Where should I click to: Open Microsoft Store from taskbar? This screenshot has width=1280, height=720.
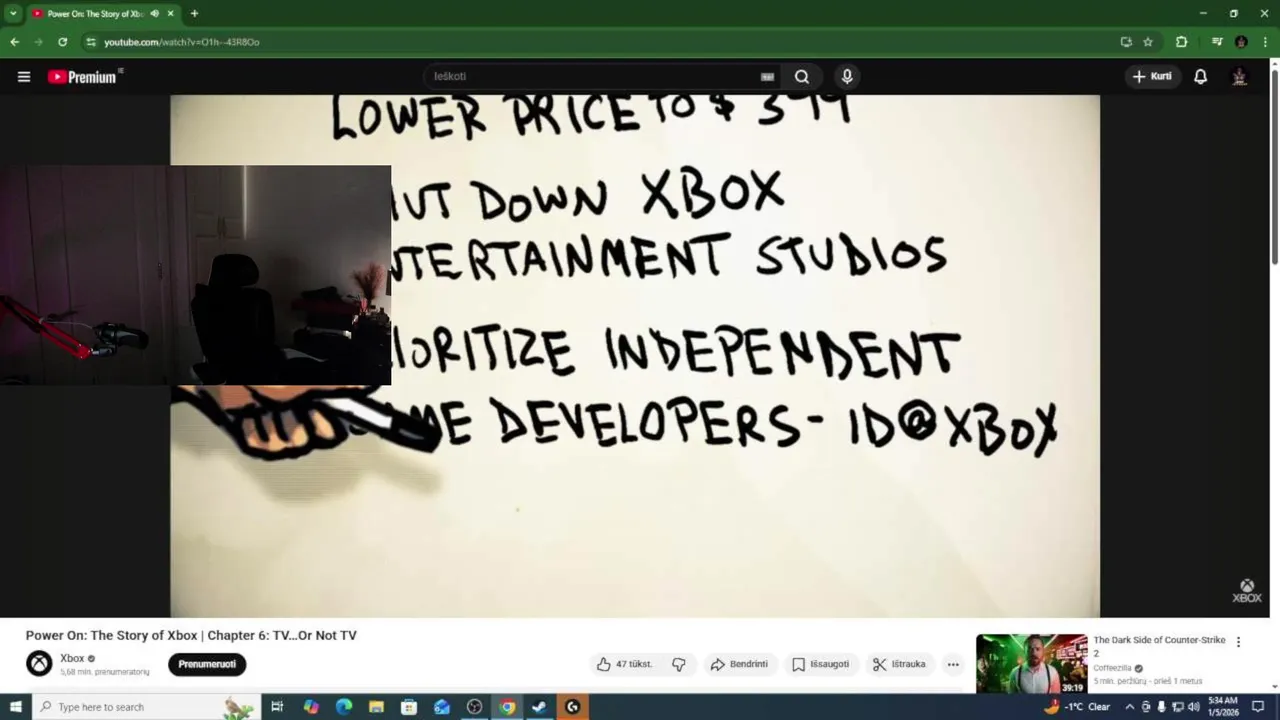pos(409,707)
